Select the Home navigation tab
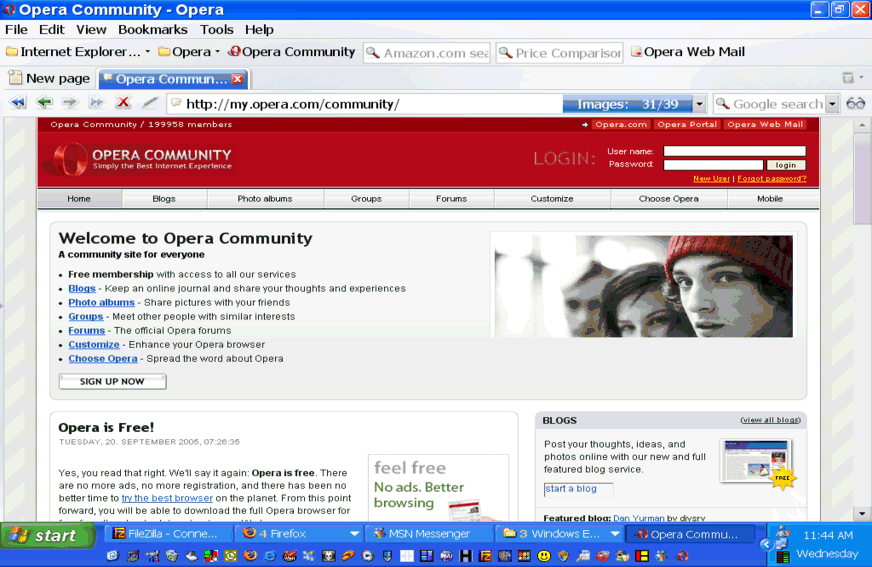This screenshot has height=567, width=872. pyautogui.click(x=79, y=198)
